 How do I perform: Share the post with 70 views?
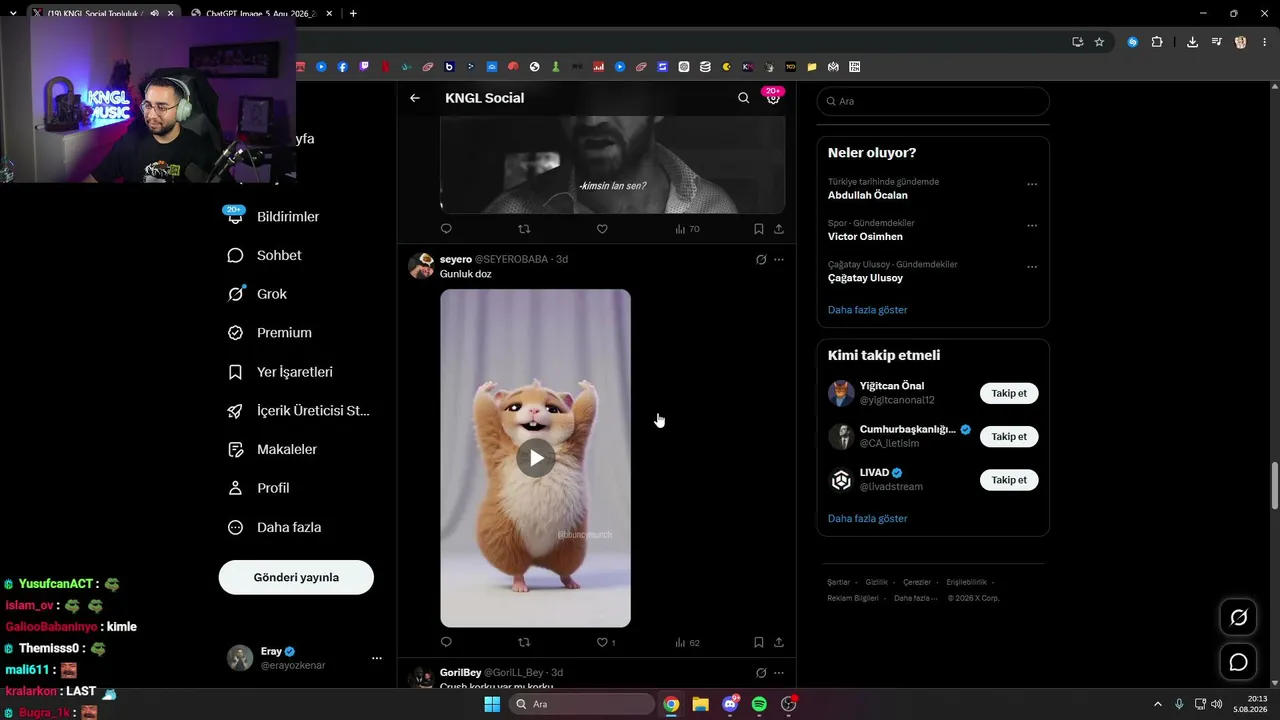(779, 229)
